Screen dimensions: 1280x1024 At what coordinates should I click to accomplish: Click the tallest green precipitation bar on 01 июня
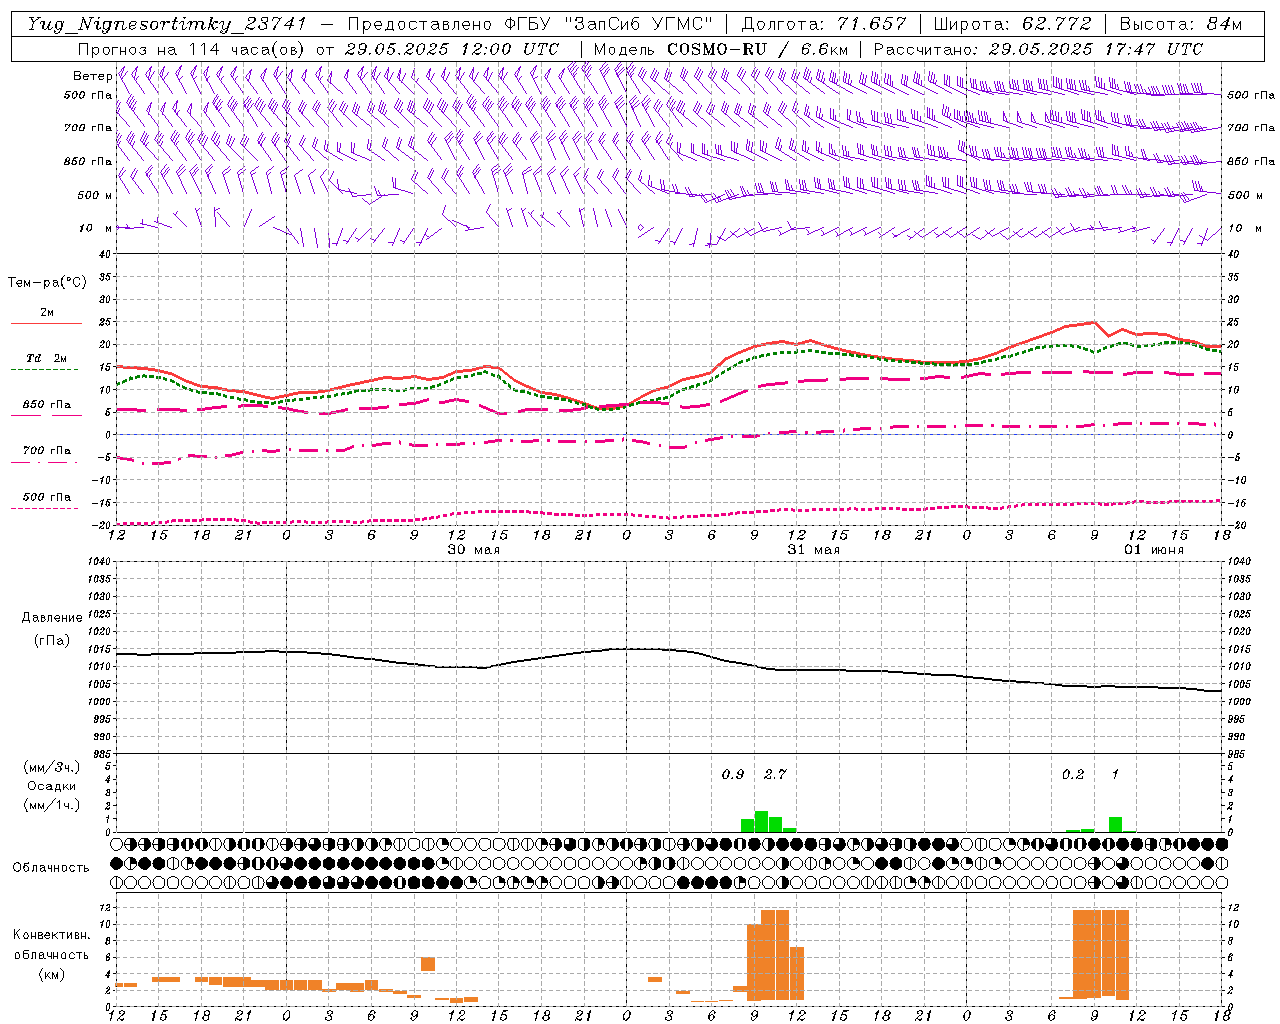click(1115, 825)
